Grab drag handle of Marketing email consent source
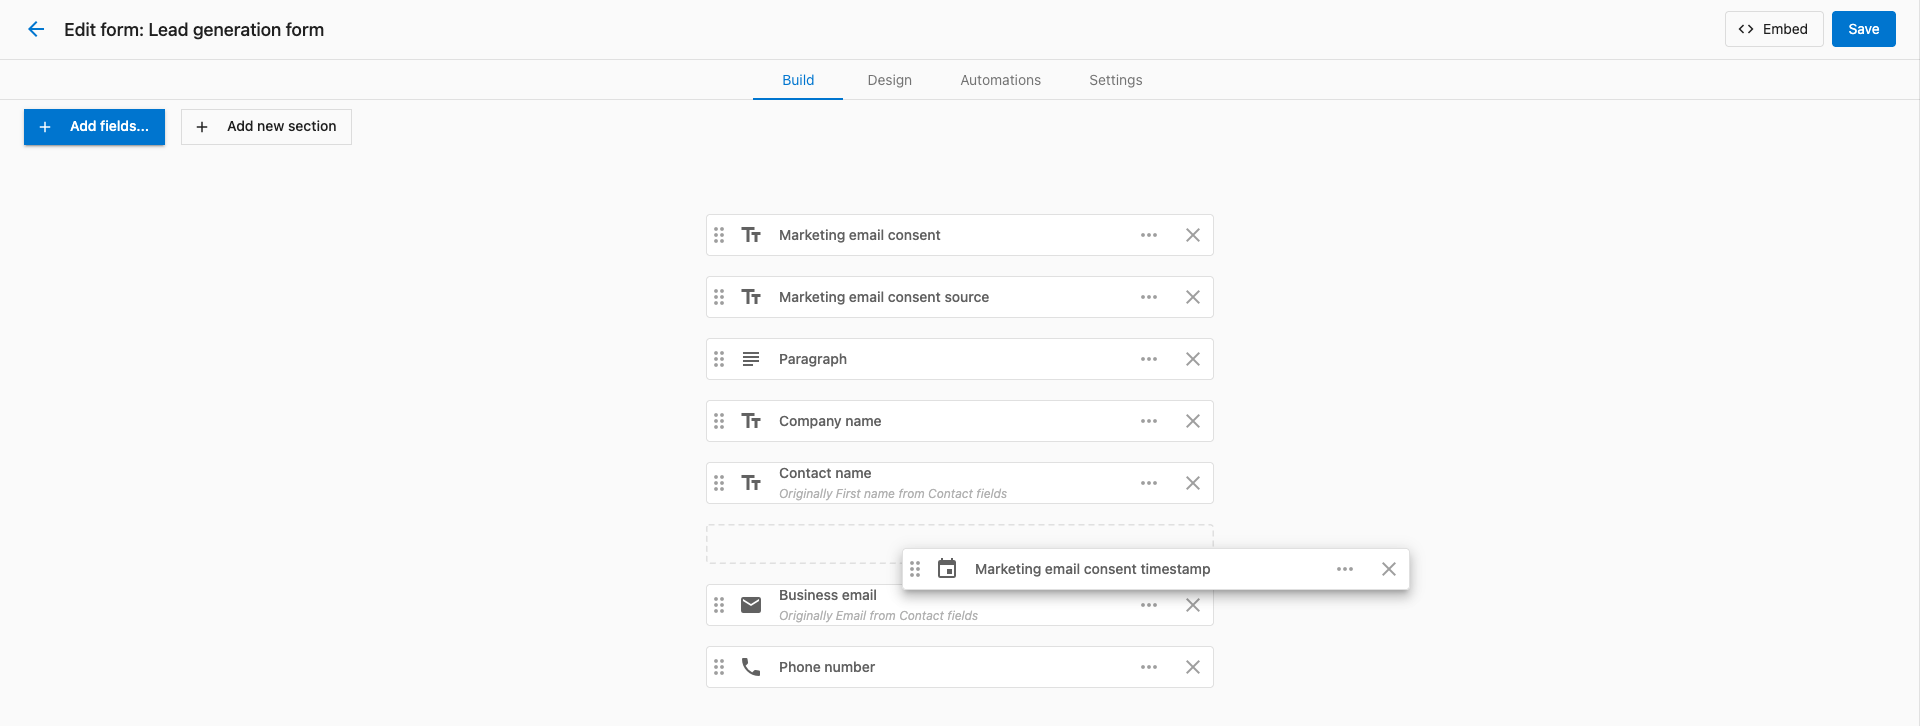 click(719, 297)
